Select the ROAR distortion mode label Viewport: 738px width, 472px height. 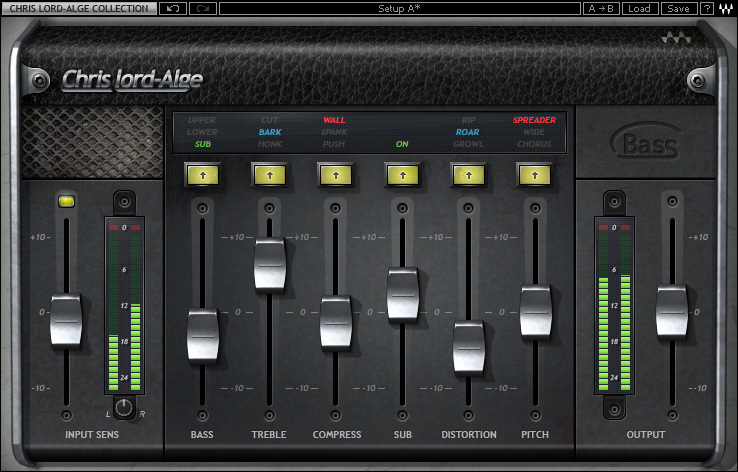click(467, 132)
